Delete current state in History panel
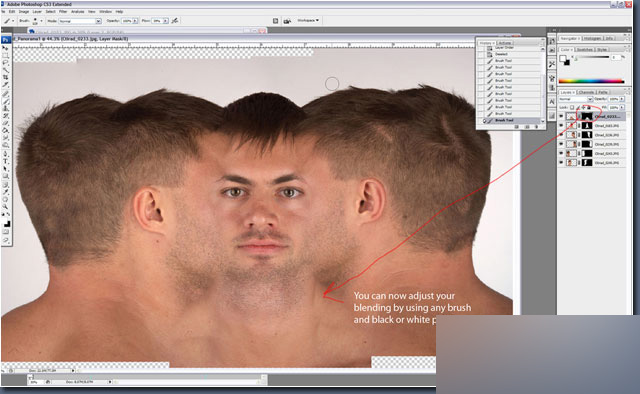 pyautogui.click(x=536, y=127)
